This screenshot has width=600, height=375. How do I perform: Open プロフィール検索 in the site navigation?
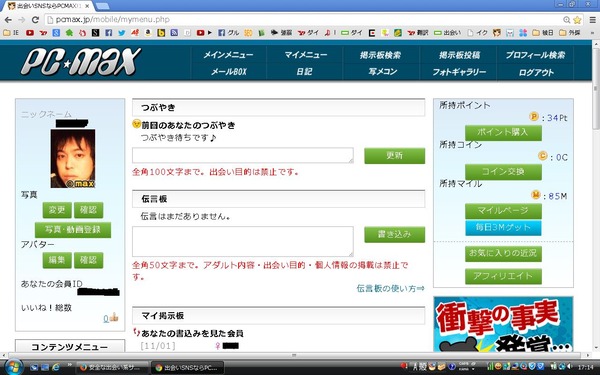tap(535, 55)
